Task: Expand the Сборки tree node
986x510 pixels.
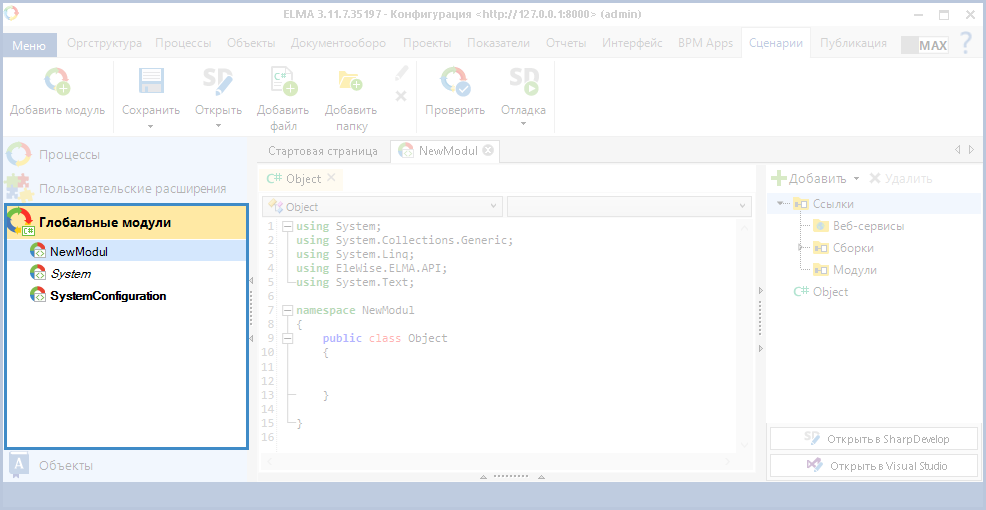Action: coord(800,248)
